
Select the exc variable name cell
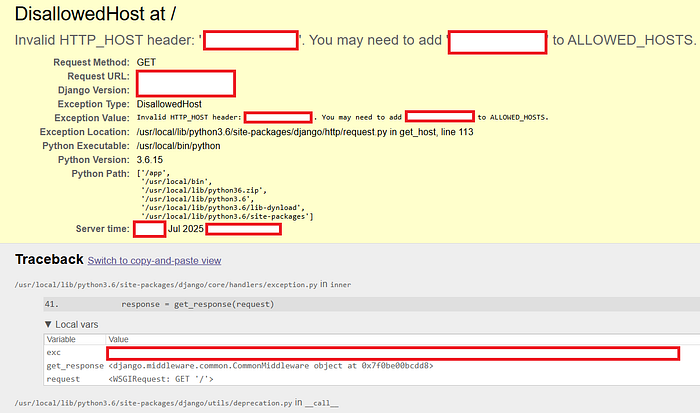pyautogui.click(x=54, y=352)
